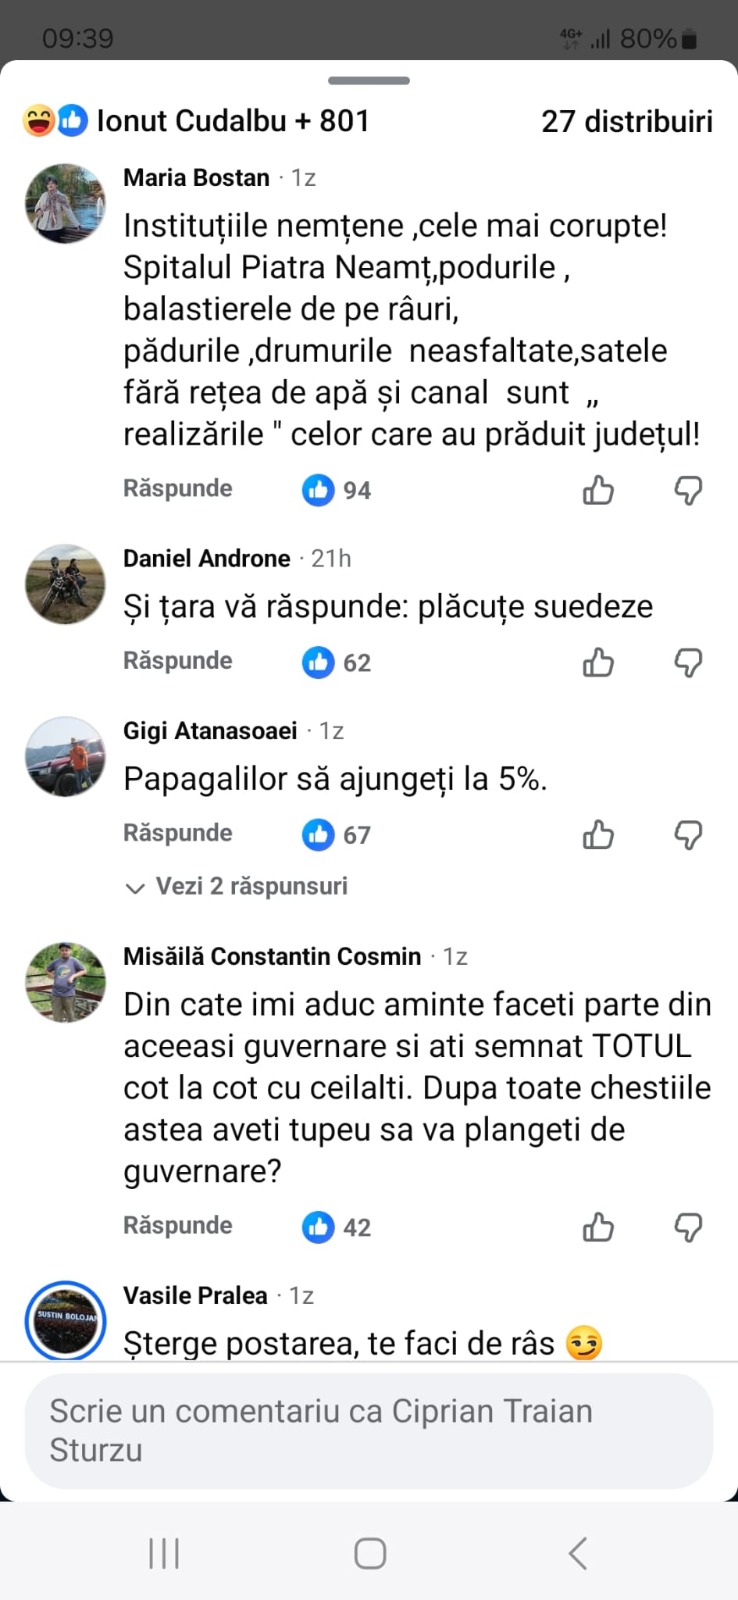Tap the sheet drag handle at top

(x=368, y=80)
